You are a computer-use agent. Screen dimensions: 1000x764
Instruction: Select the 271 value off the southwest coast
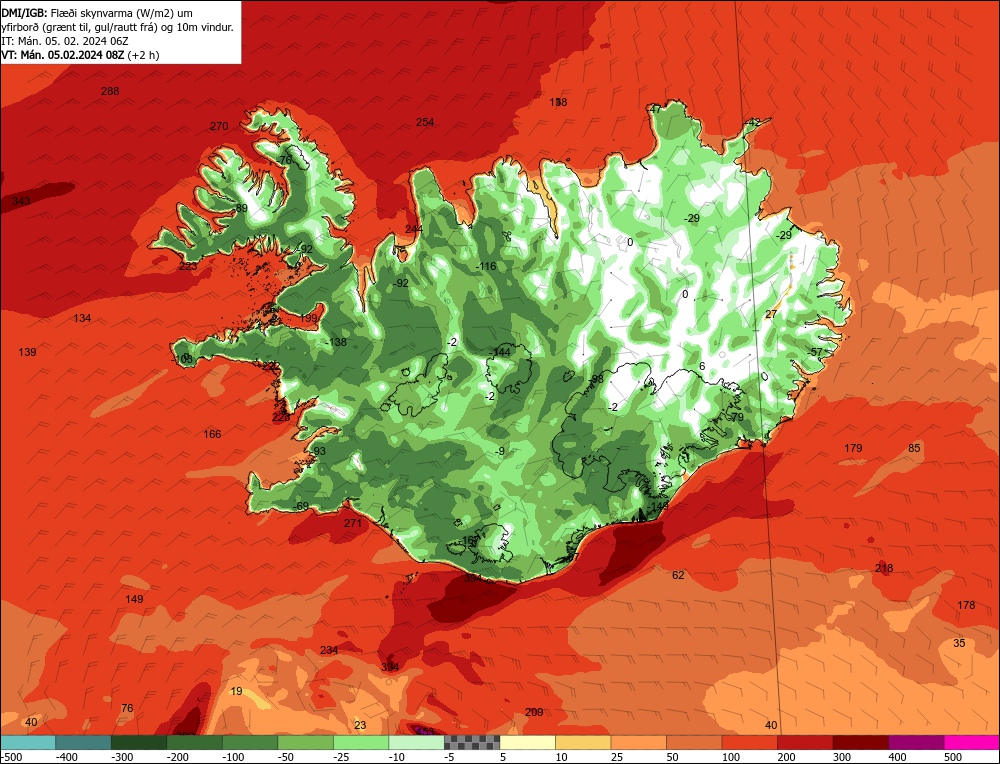click(353, 524)
